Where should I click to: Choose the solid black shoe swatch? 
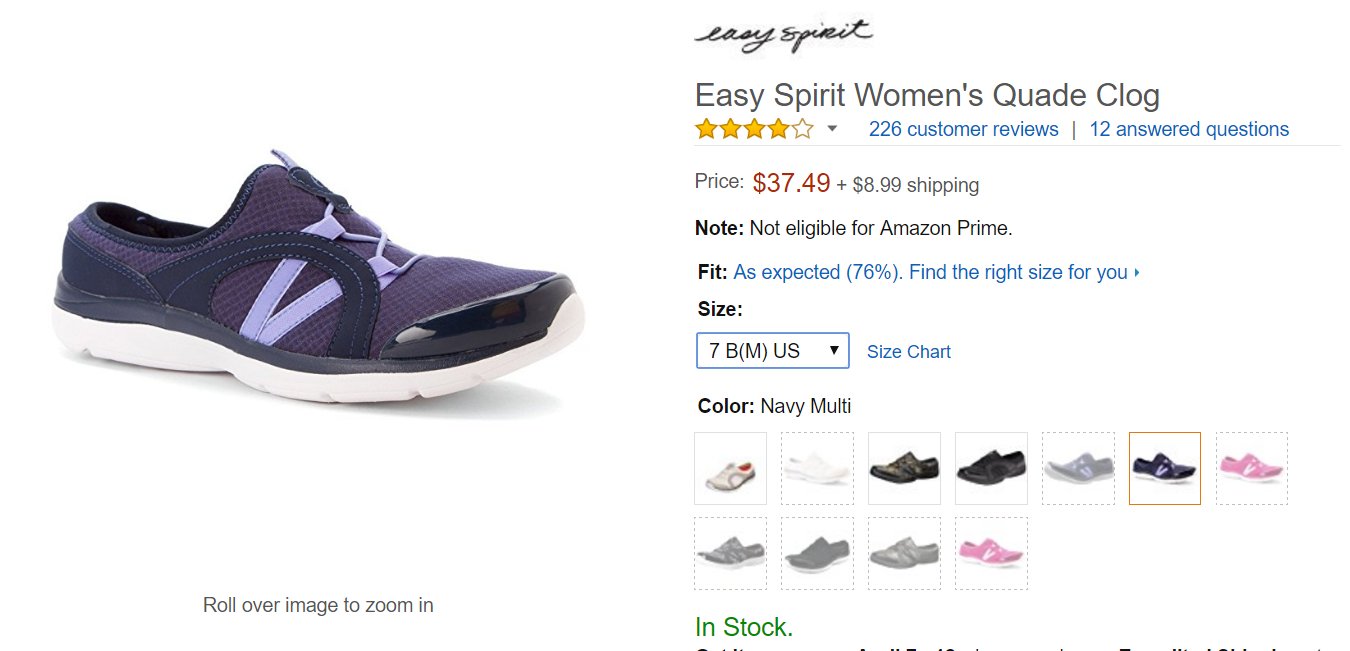[991, 468]
